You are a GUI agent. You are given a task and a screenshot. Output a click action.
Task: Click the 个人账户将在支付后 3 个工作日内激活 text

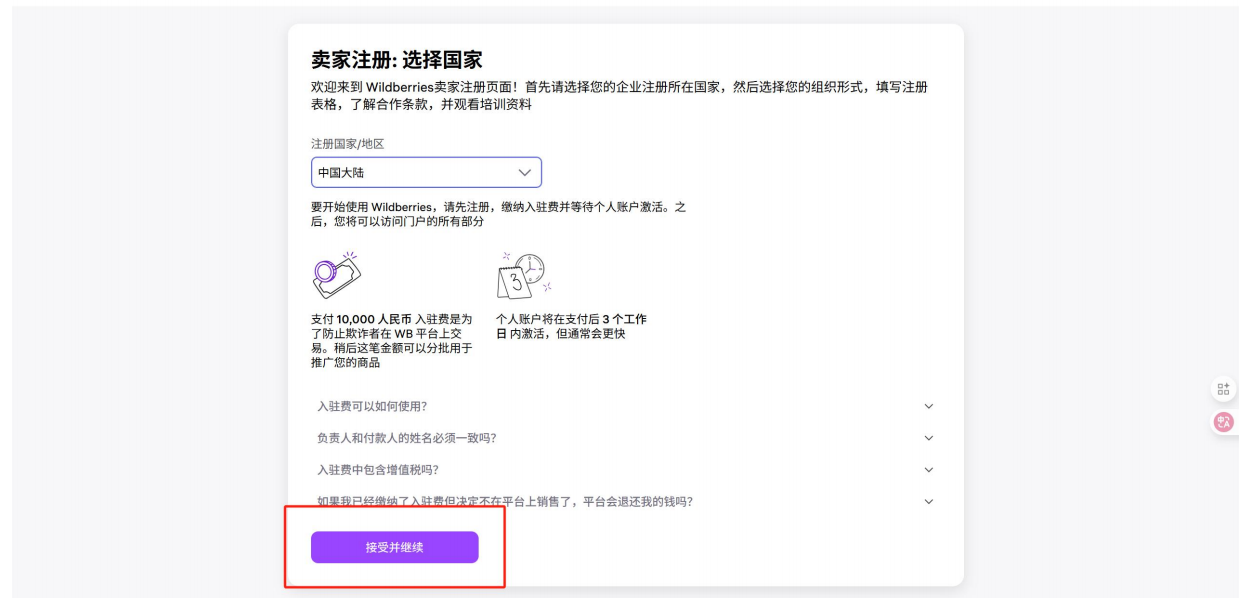click(x=571, y=326)
